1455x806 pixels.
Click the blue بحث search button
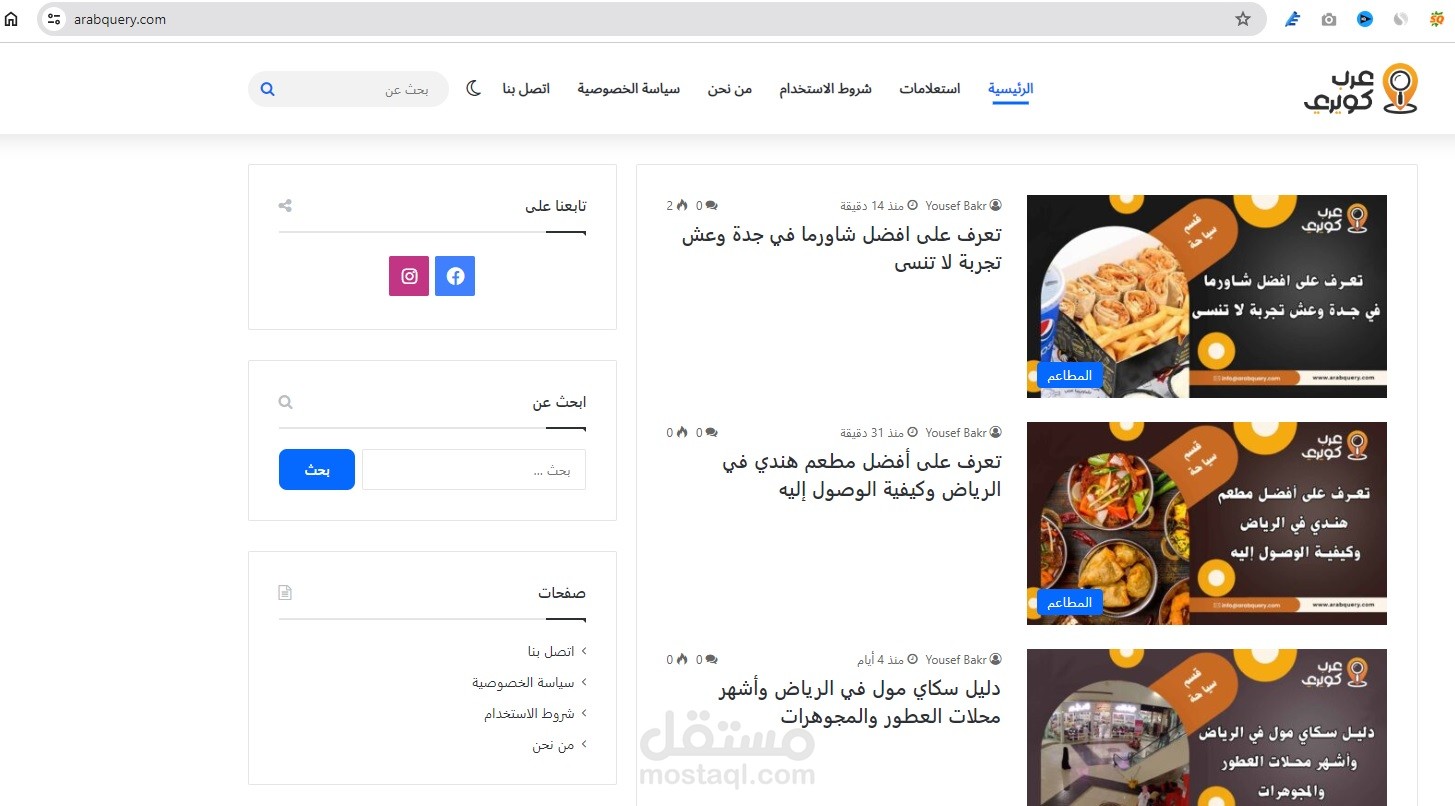click(317, 469)
